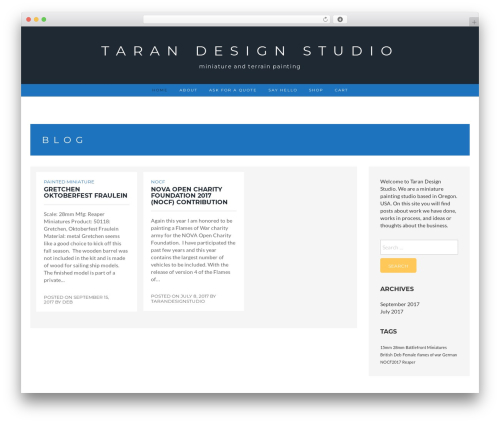Viewport: 500px width, 423px height.
Task: Click the green maximize window dot
Action: pyautogui.click(x=44, y=19)
